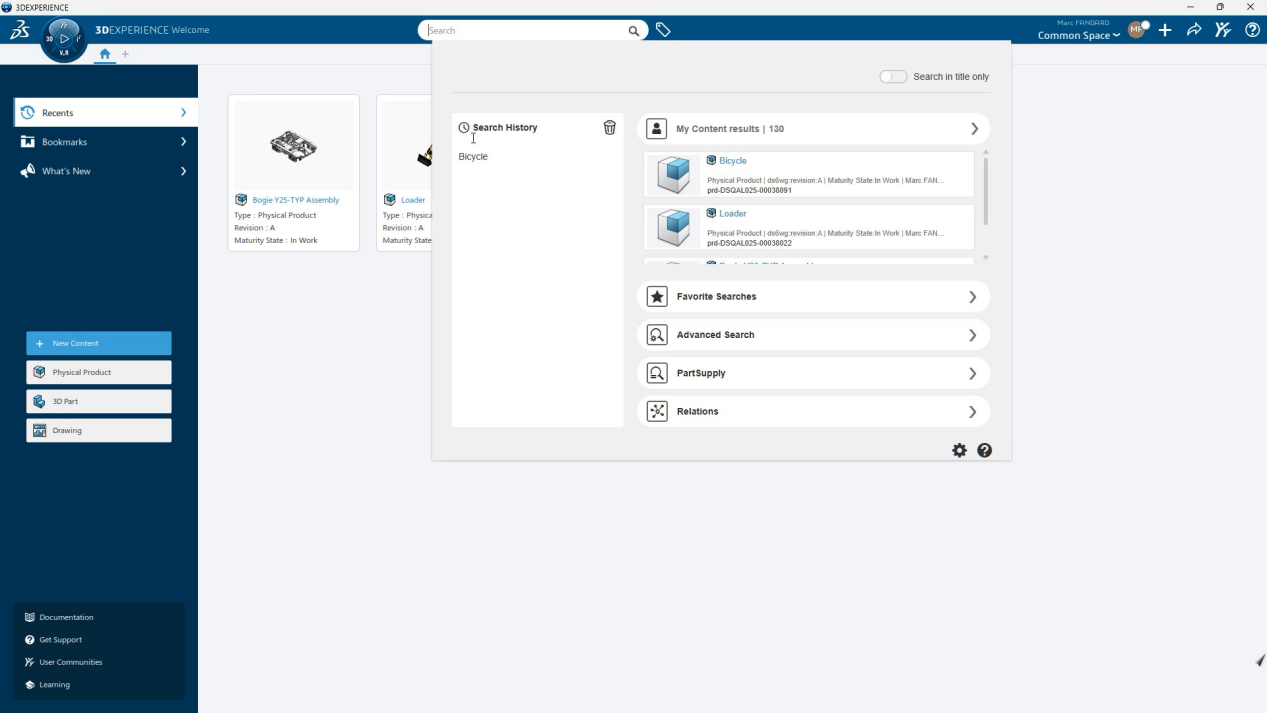
Task: Click the Physical Product button icon
Action: (x=39, y=372)
